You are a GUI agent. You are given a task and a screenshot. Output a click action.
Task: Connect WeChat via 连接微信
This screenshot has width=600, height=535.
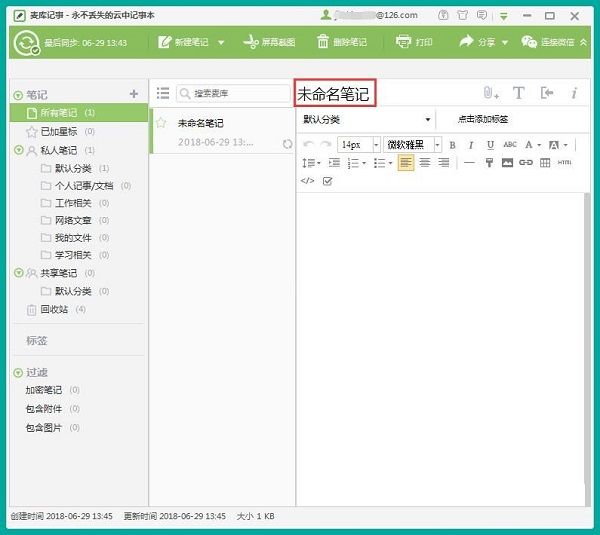point(548,42)
